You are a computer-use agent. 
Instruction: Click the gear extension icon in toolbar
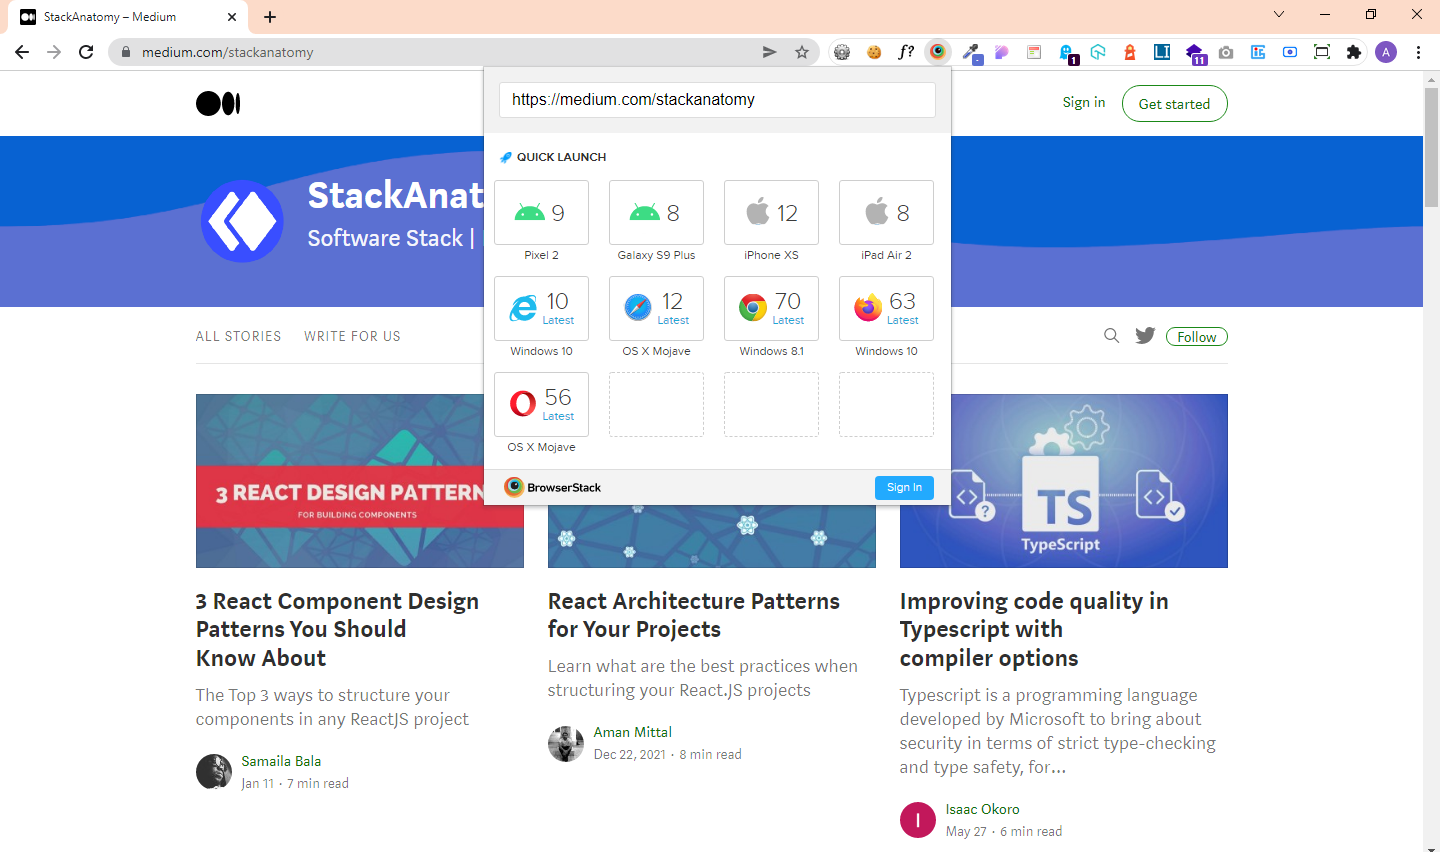[x=842, y=52]
